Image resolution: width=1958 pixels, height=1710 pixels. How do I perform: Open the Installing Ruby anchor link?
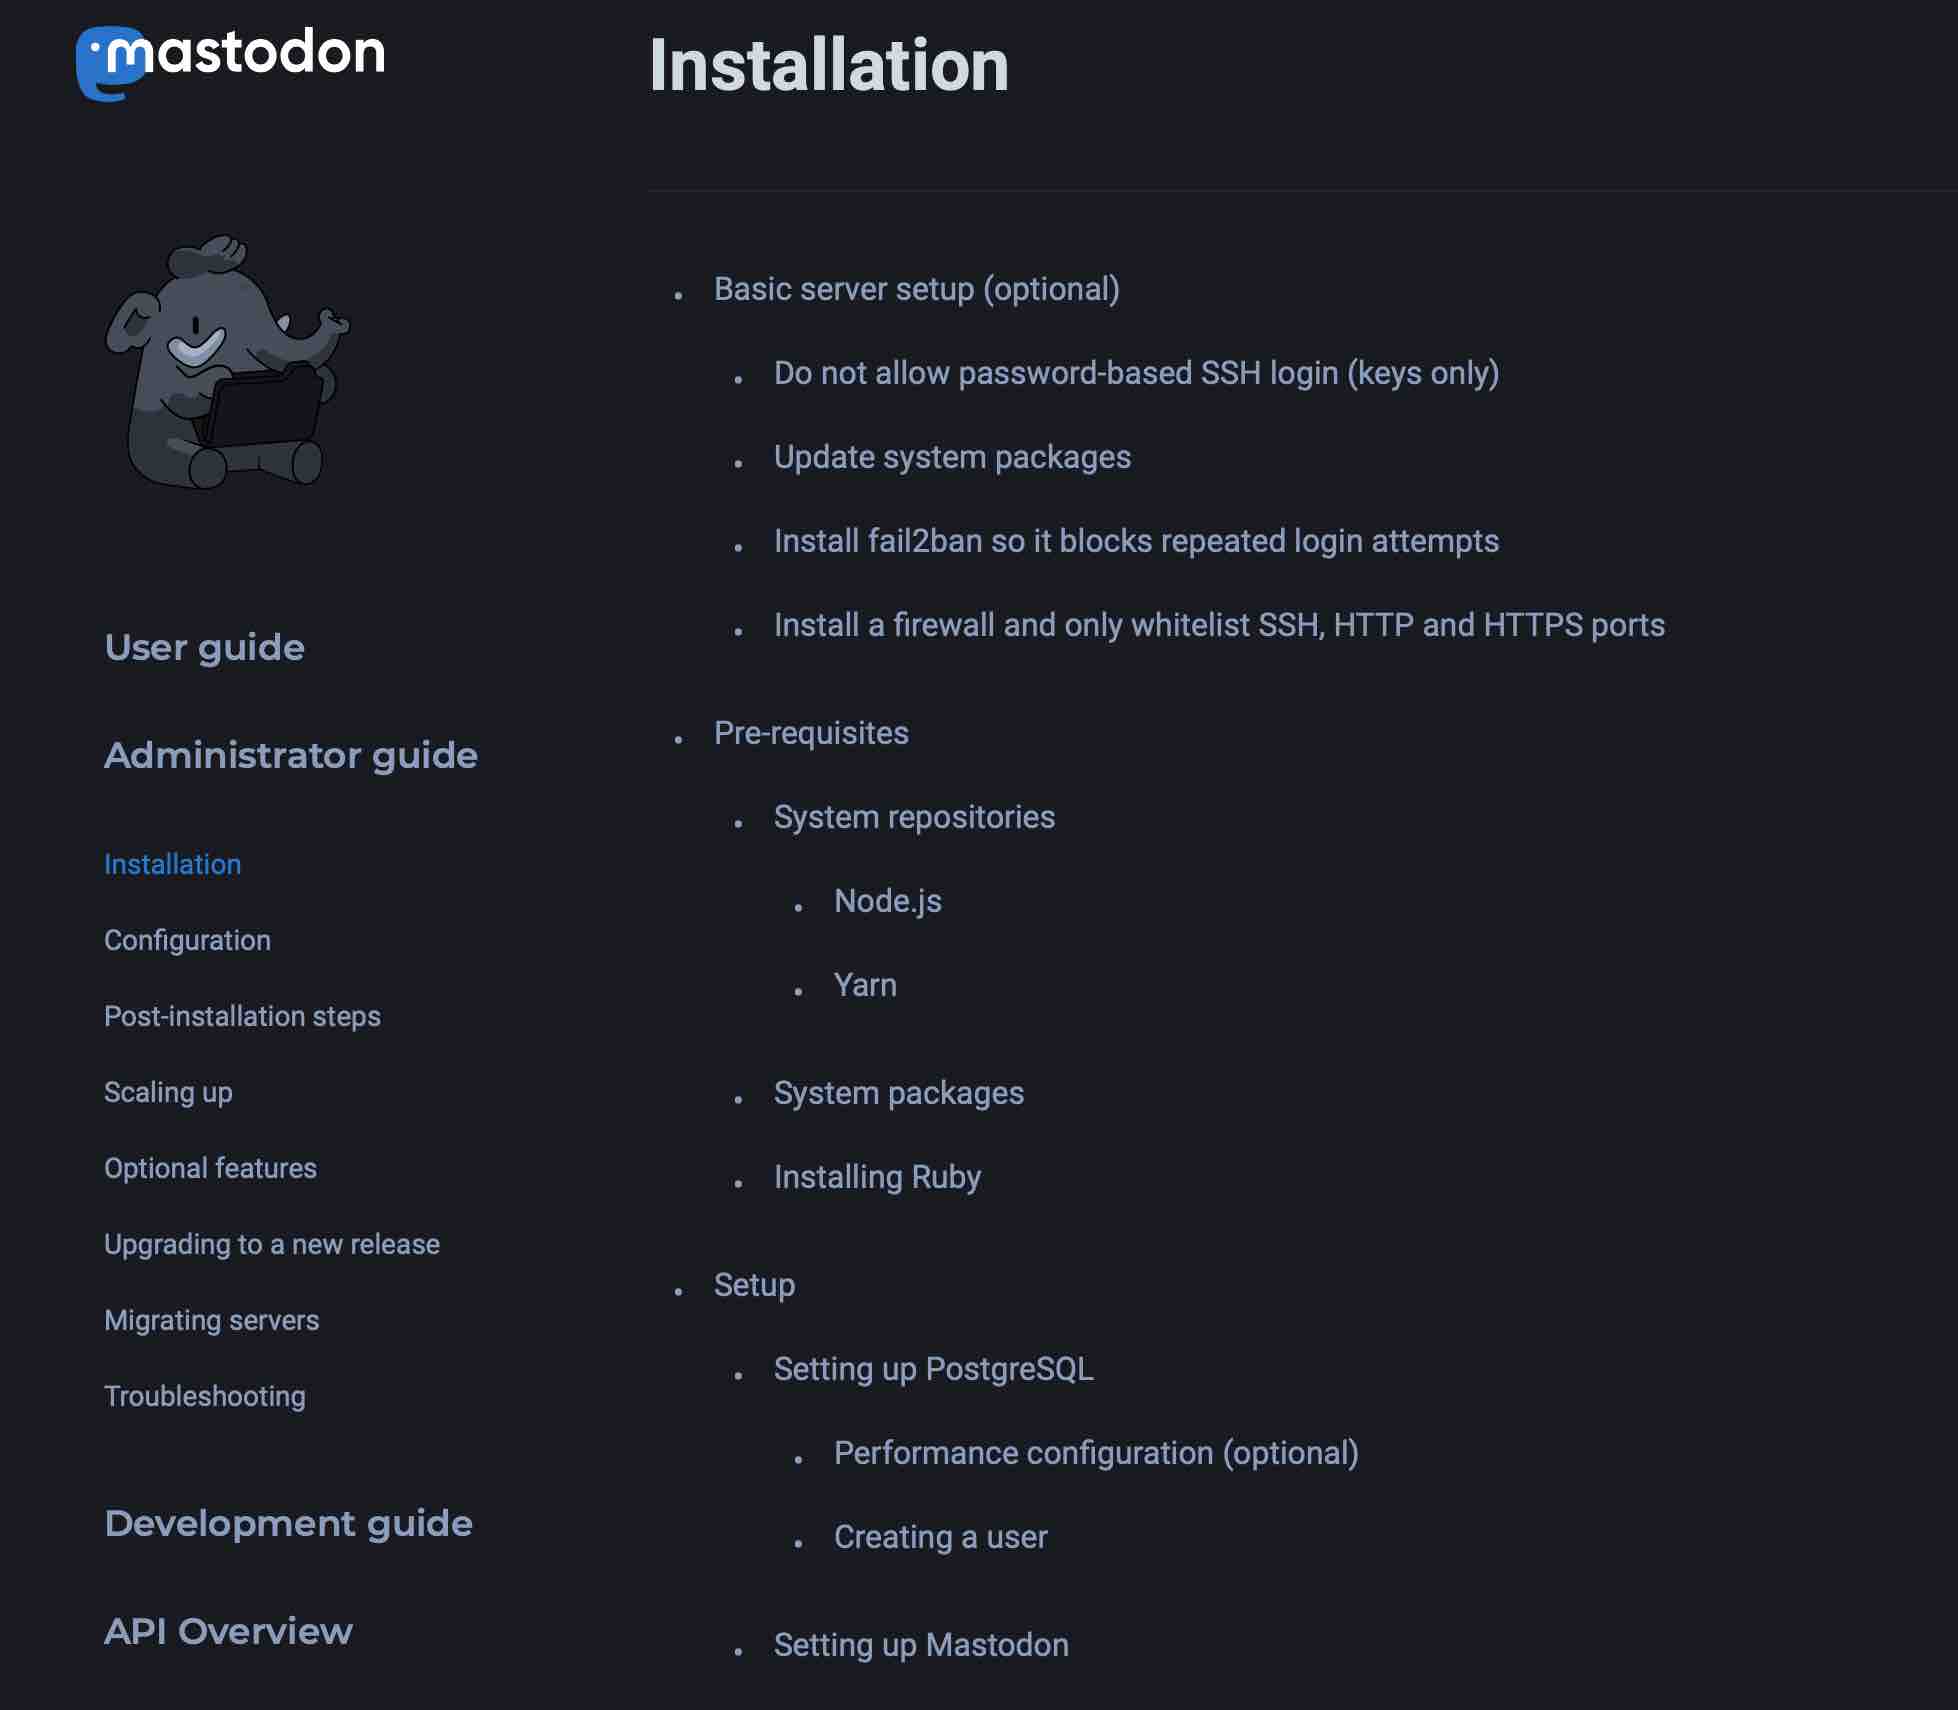coord(877,1178)
